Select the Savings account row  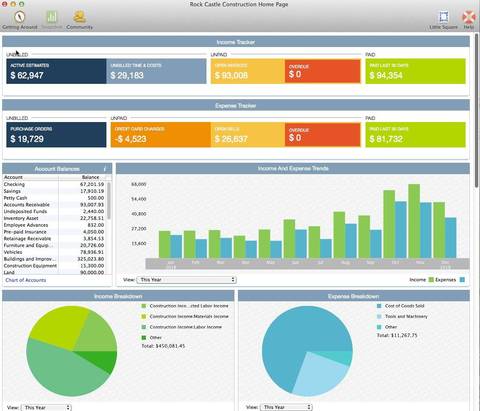(54, 191)
